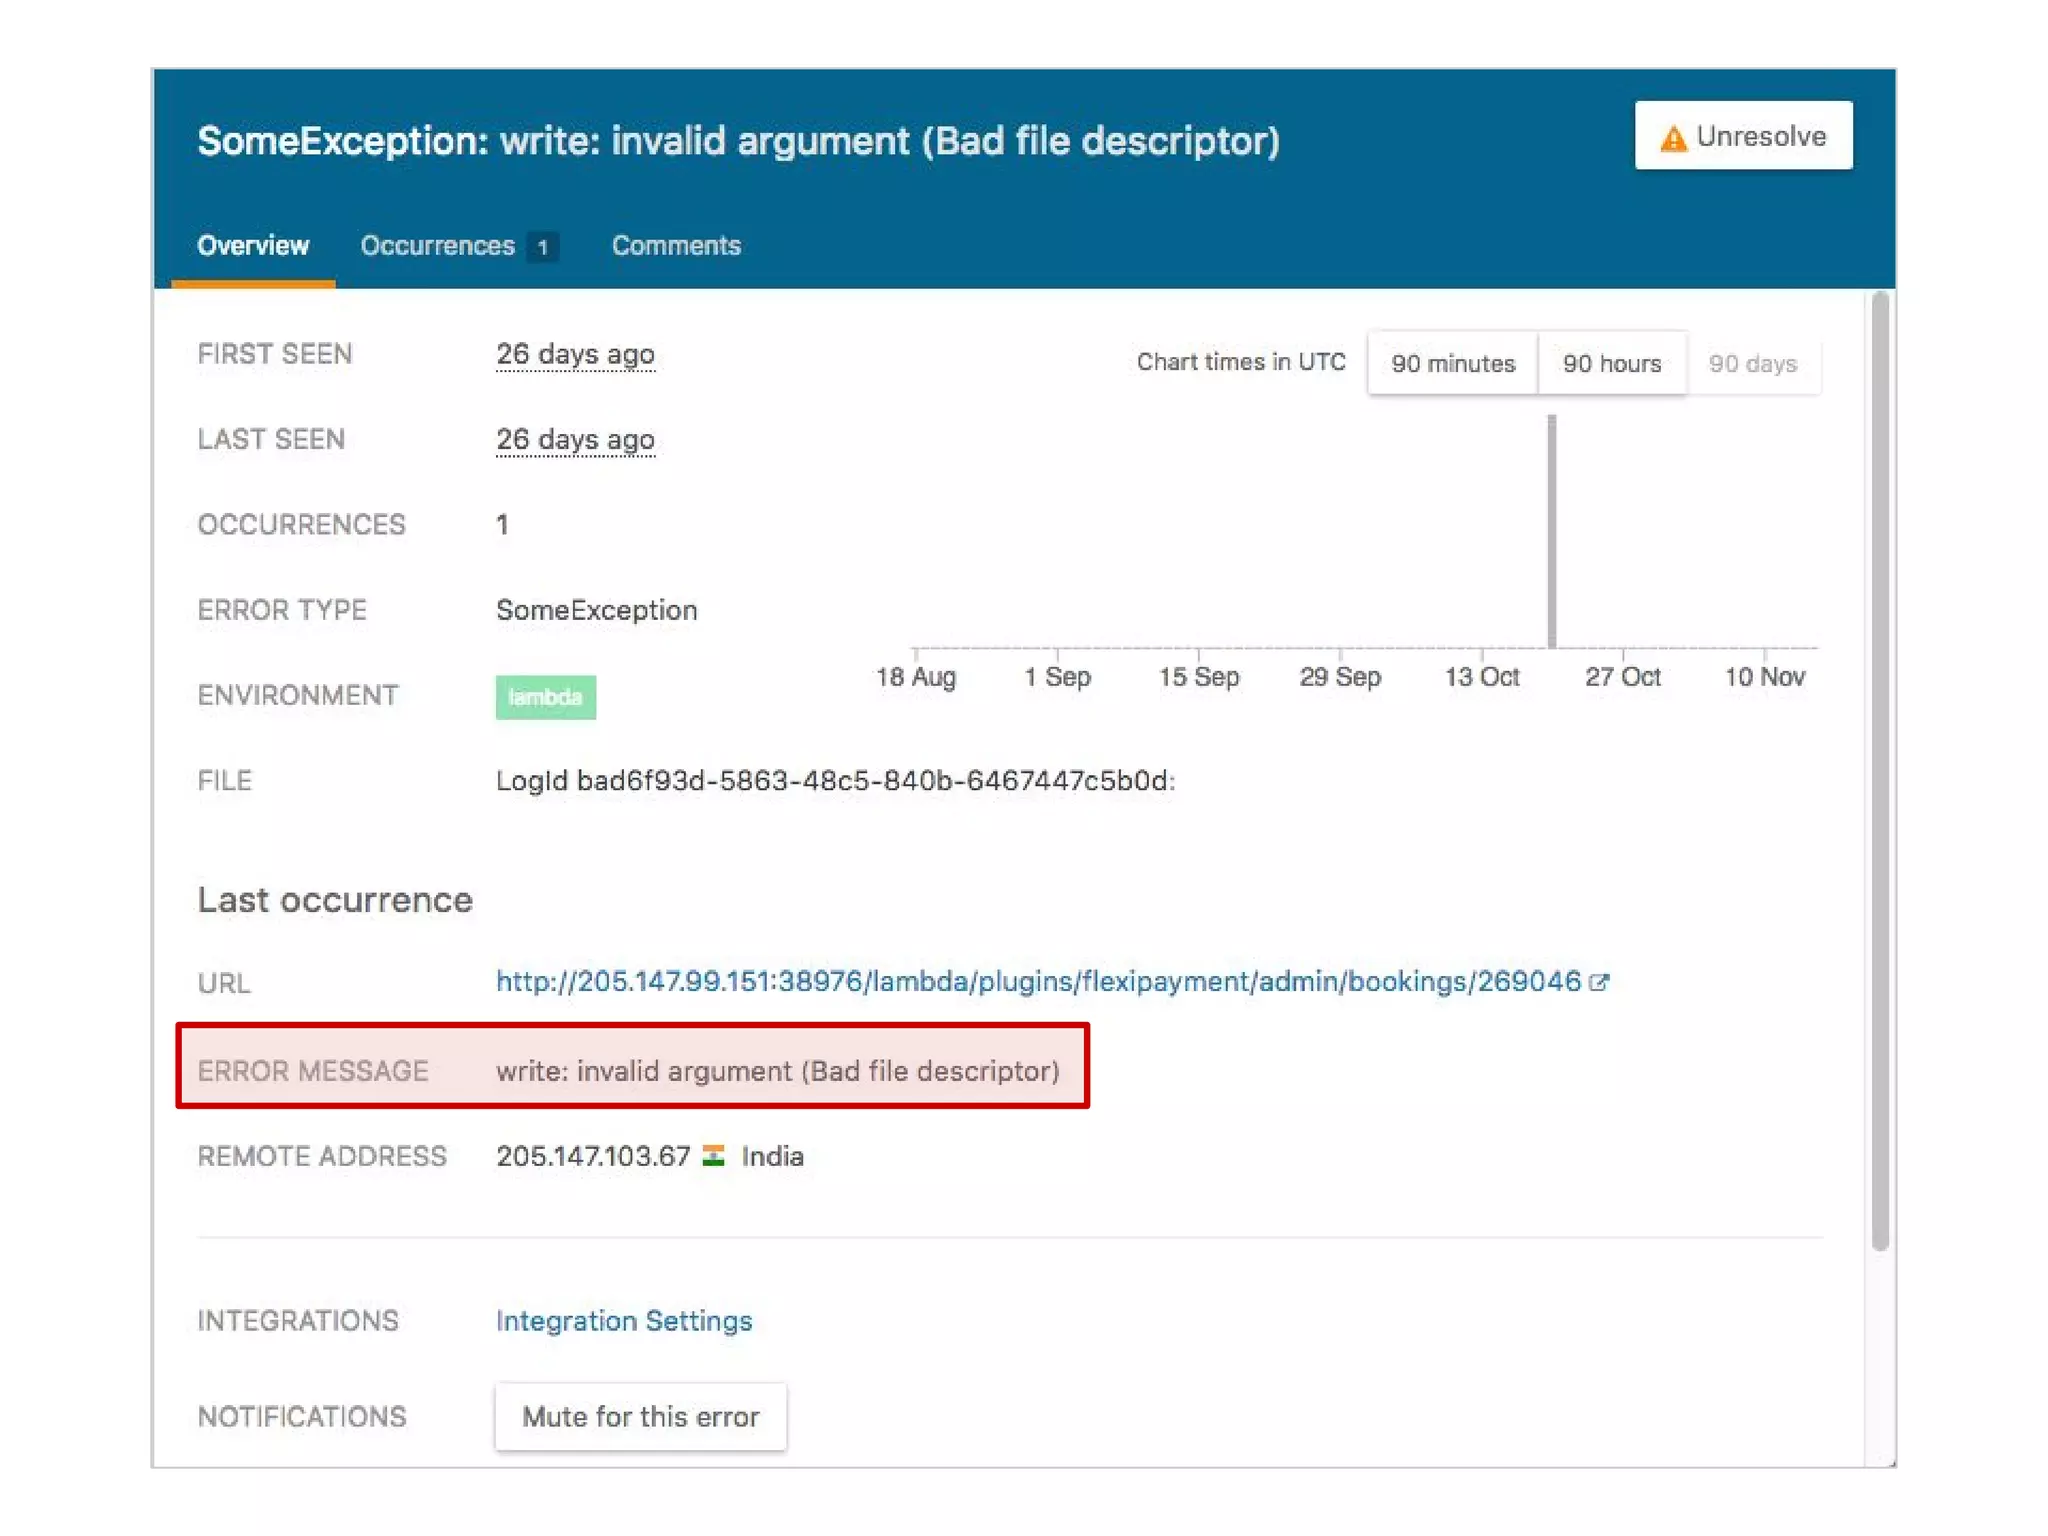
Task: Switch to the Occurrences tab
Action: 437,246
